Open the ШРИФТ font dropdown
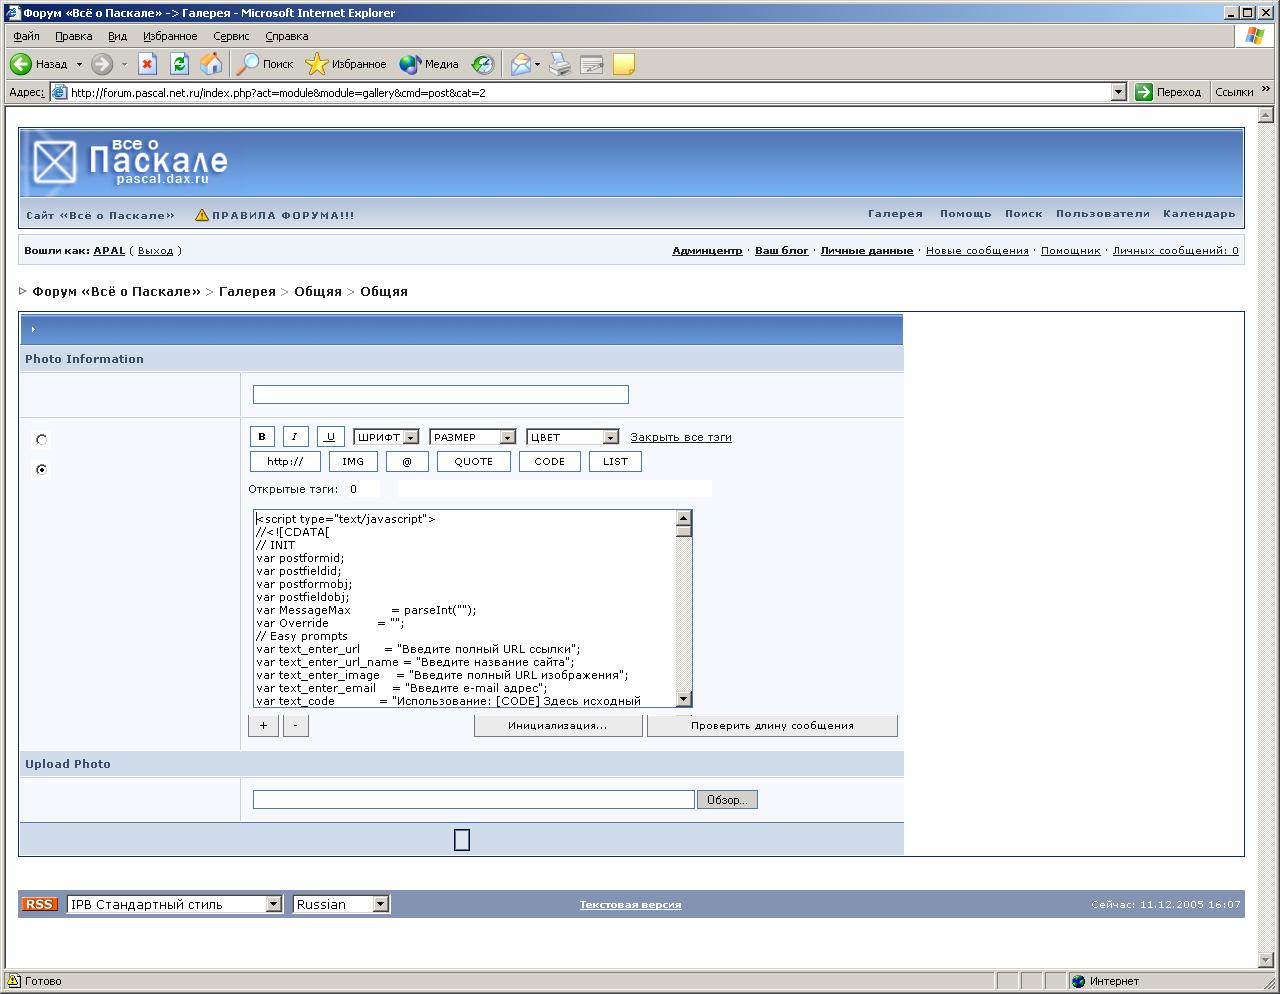The height and width of the screenshot is (994, 1280). tap(386, 437)
